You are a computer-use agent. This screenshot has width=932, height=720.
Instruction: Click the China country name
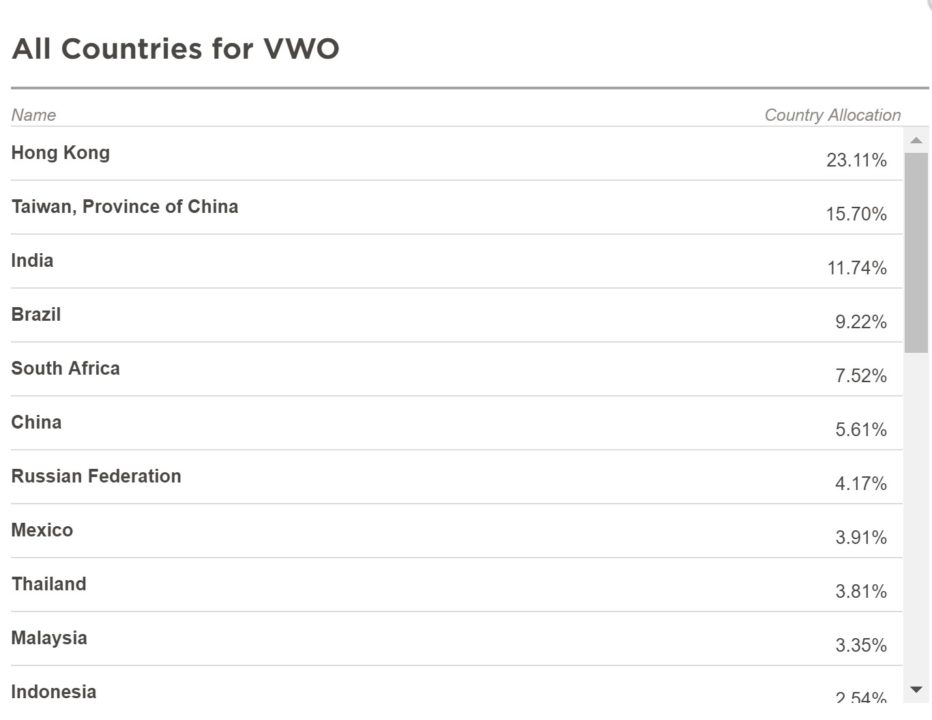(x=37, y=423)
